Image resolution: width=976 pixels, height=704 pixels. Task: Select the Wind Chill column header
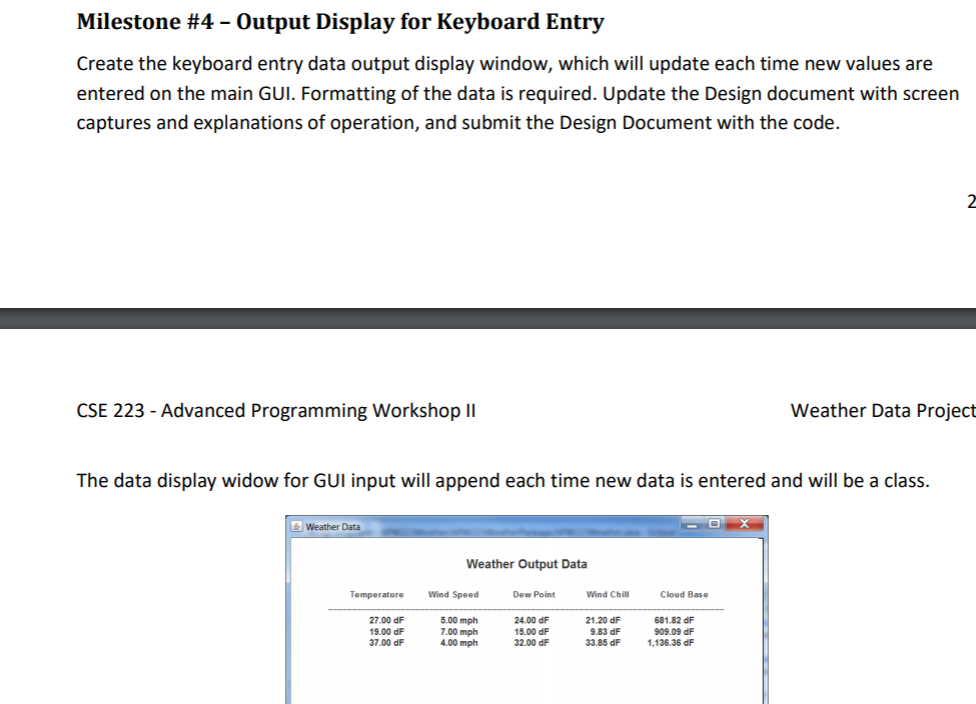tap(607, 595)
